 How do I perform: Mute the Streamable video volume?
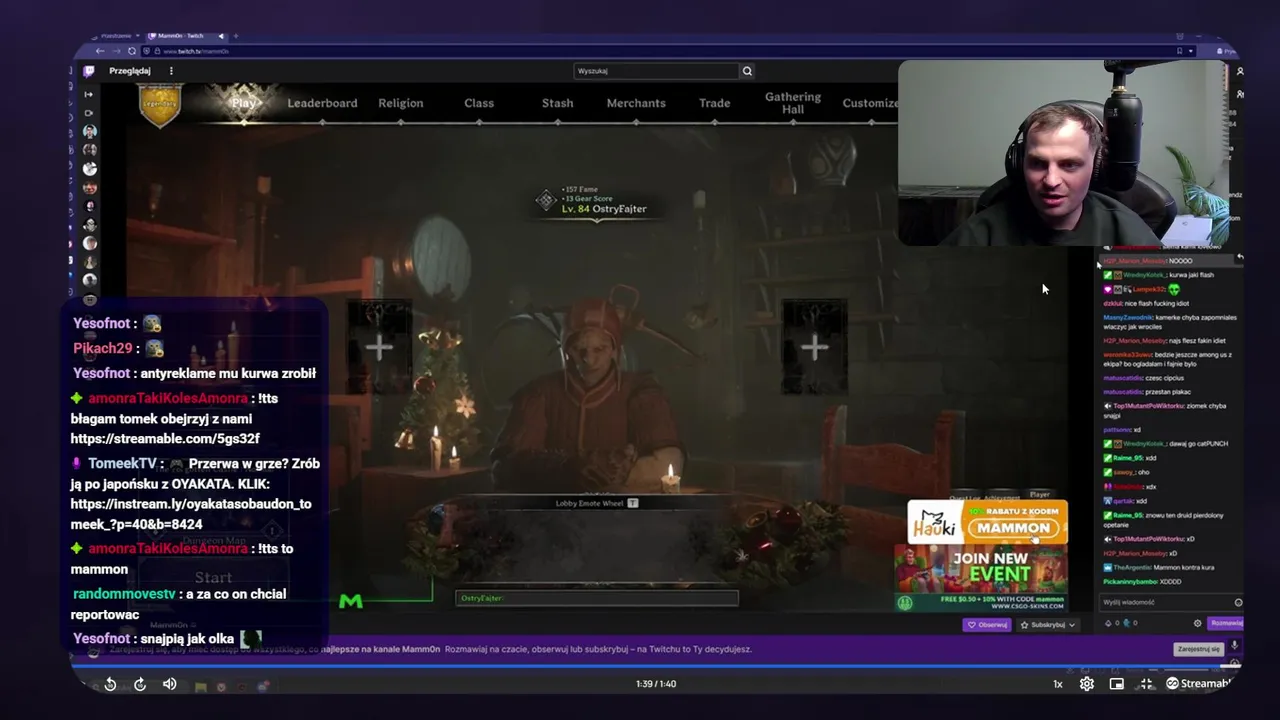point(169,684)
